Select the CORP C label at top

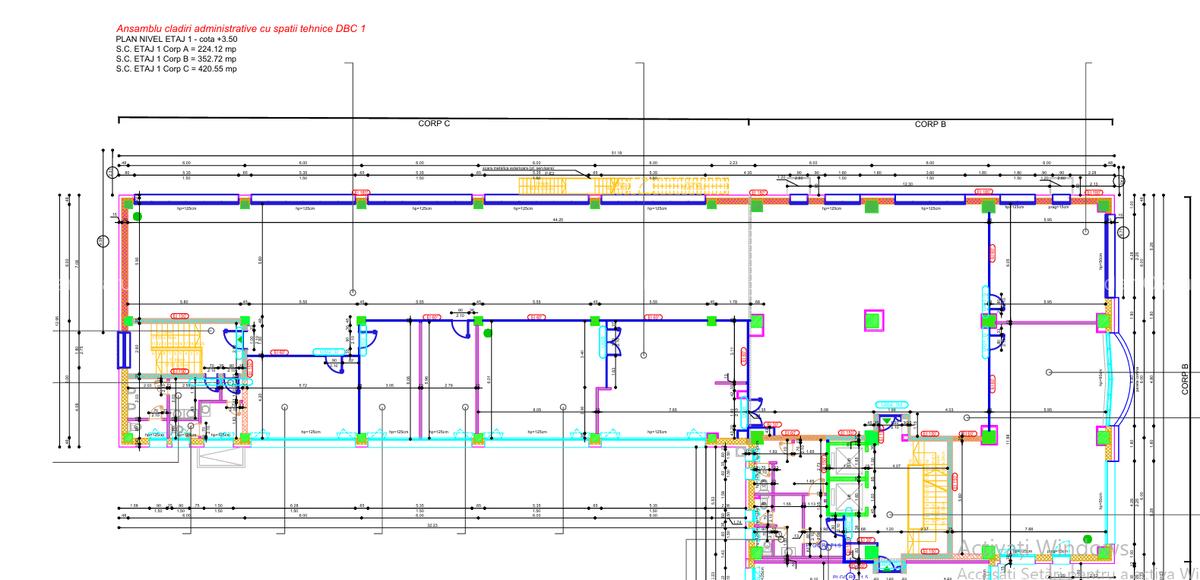click(x=434, y=124)
